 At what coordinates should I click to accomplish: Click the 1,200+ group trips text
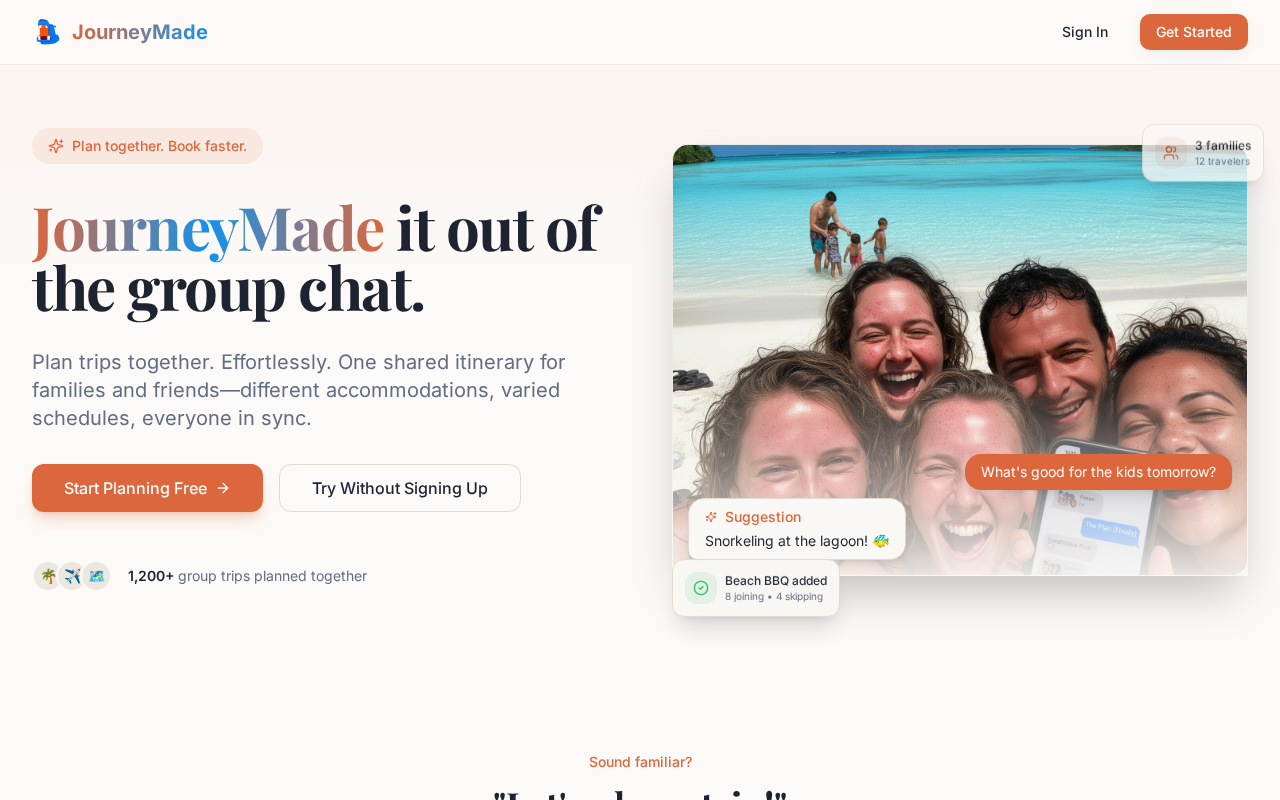click(247, 576)
